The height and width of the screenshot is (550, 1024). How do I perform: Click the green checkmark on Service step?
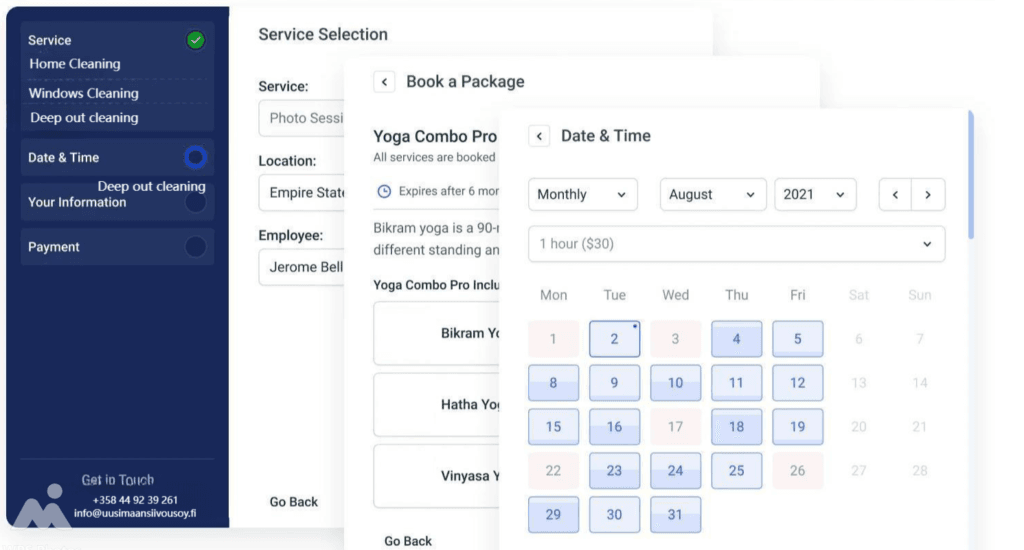click(x=195, y=40)
